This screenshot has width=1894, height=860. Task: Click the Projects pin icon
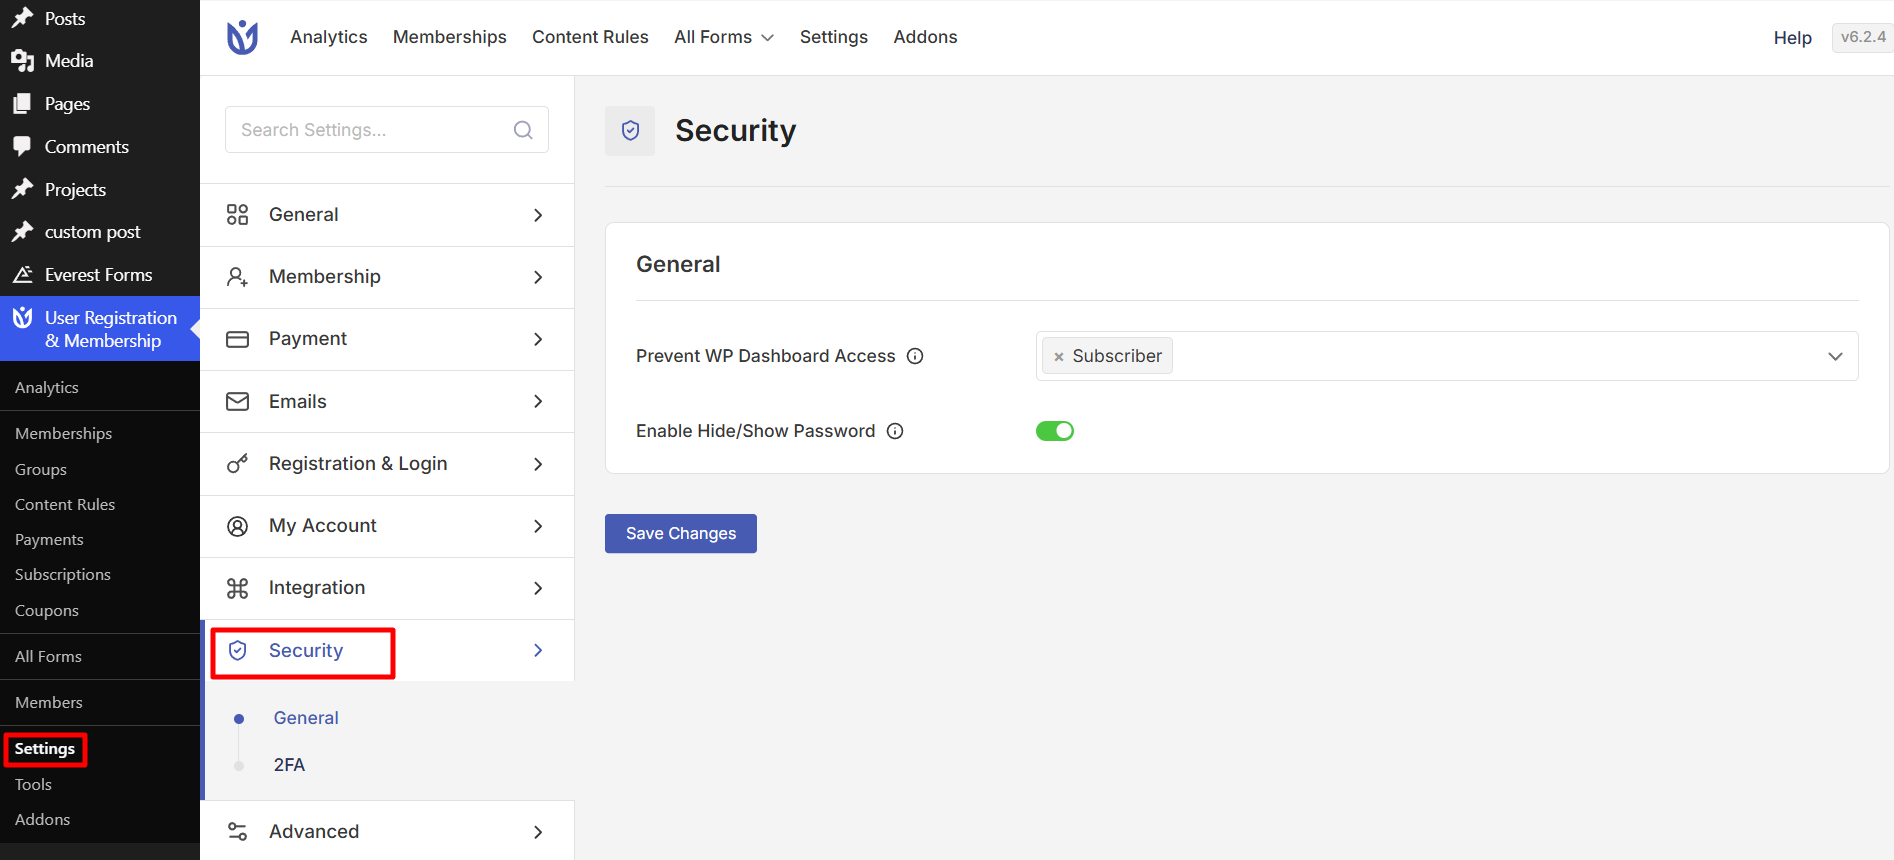pos(22,189)
